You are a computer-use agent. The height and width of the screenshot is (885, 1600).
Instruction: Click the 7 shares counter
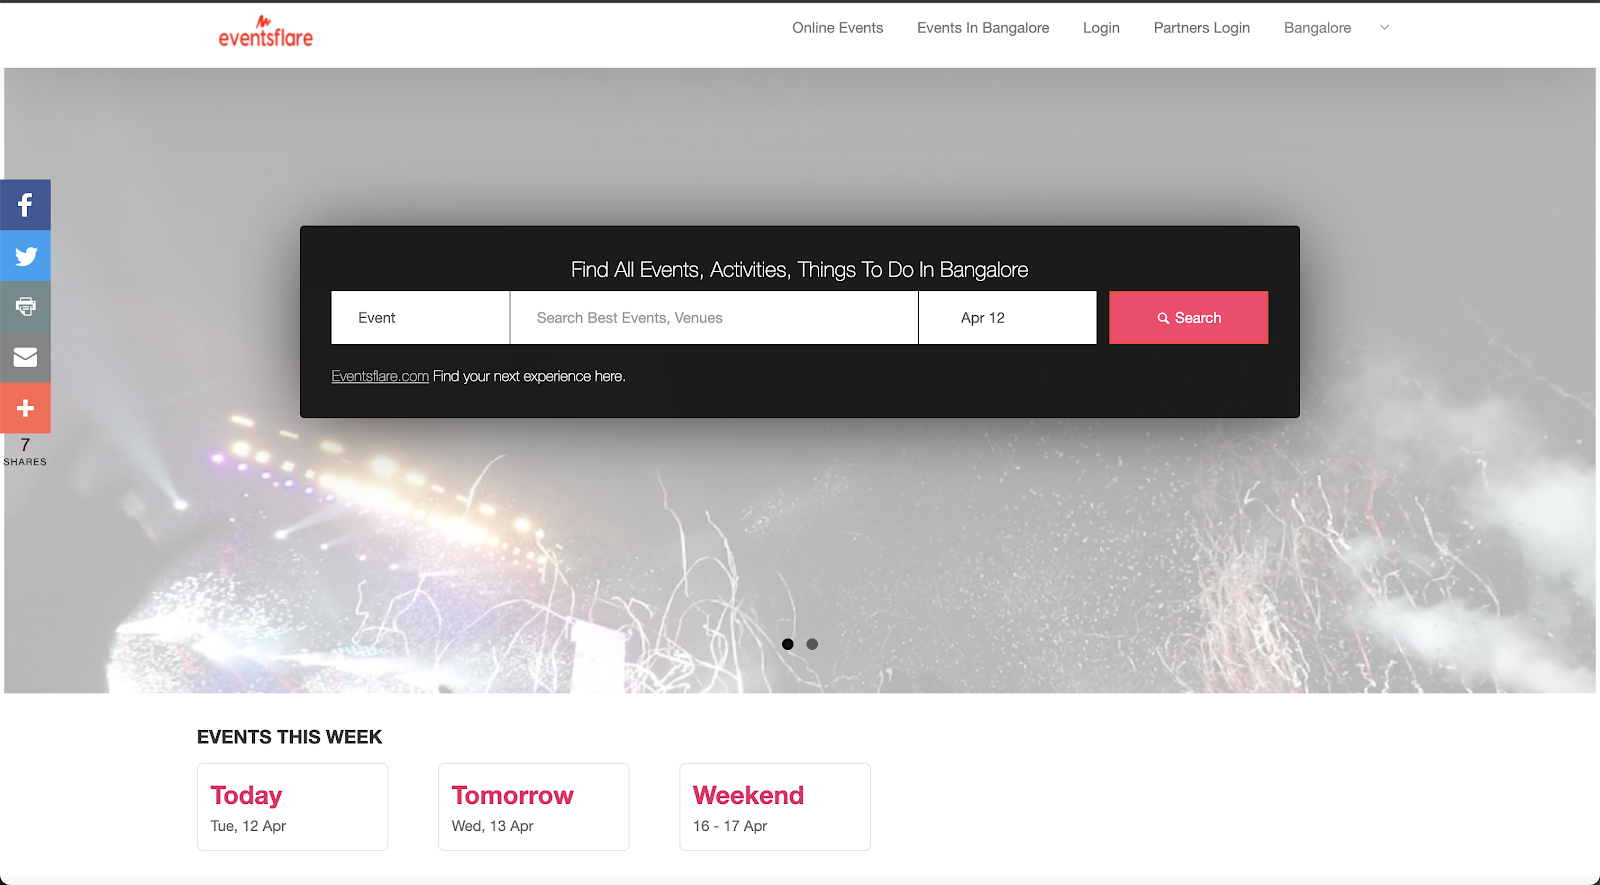click(25, 451)
